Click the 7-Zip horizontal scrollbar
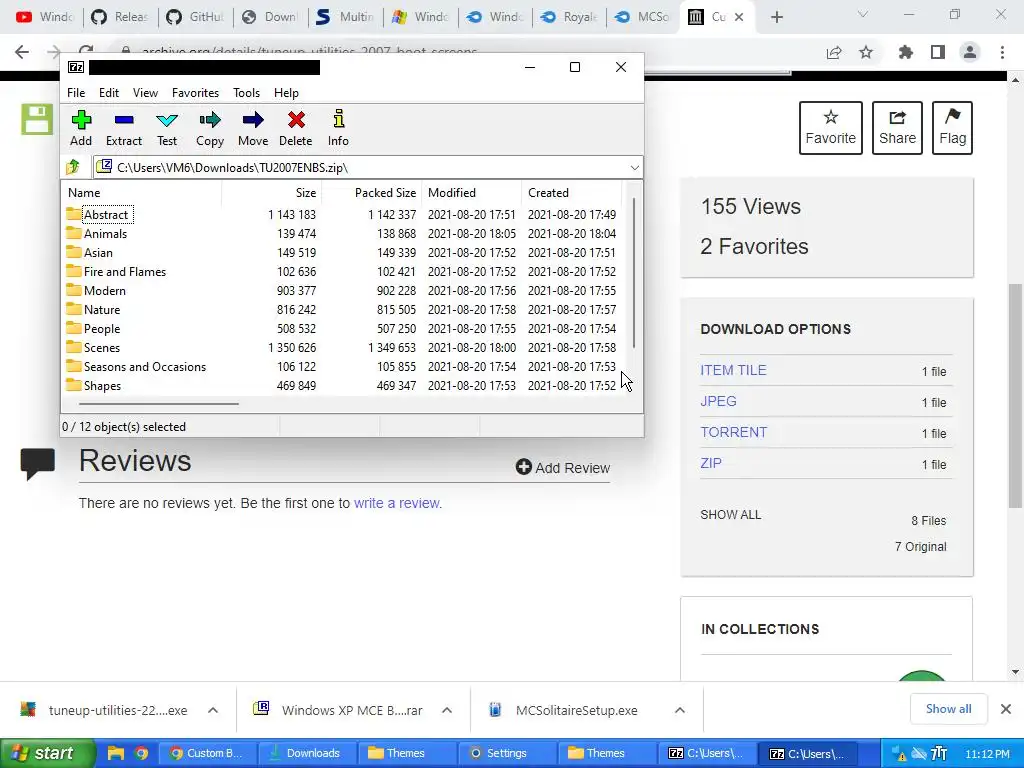The height and width of the screenshot is (768, 1024). [158, 404]
